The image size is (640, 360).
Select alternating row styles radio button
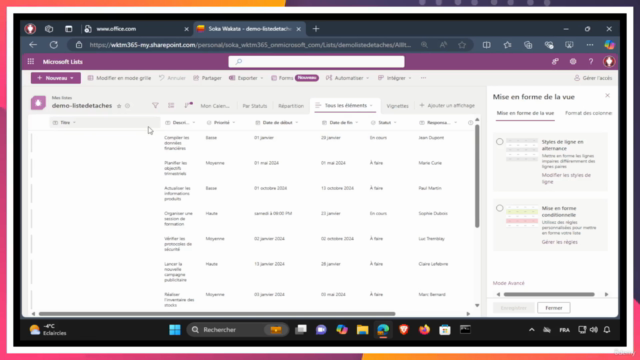click(x=500, y=142)
